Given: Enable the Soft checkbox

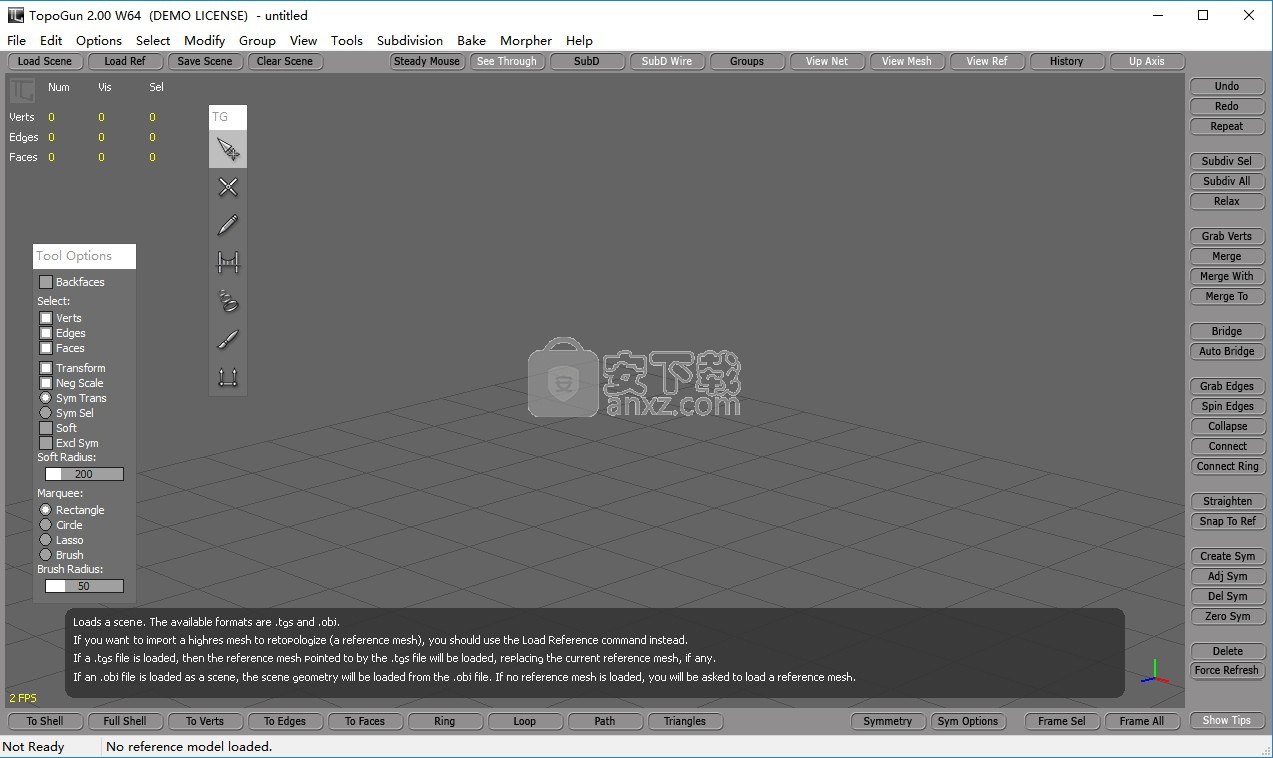Looking at the screenshot, I should click(x=46, y=428).
